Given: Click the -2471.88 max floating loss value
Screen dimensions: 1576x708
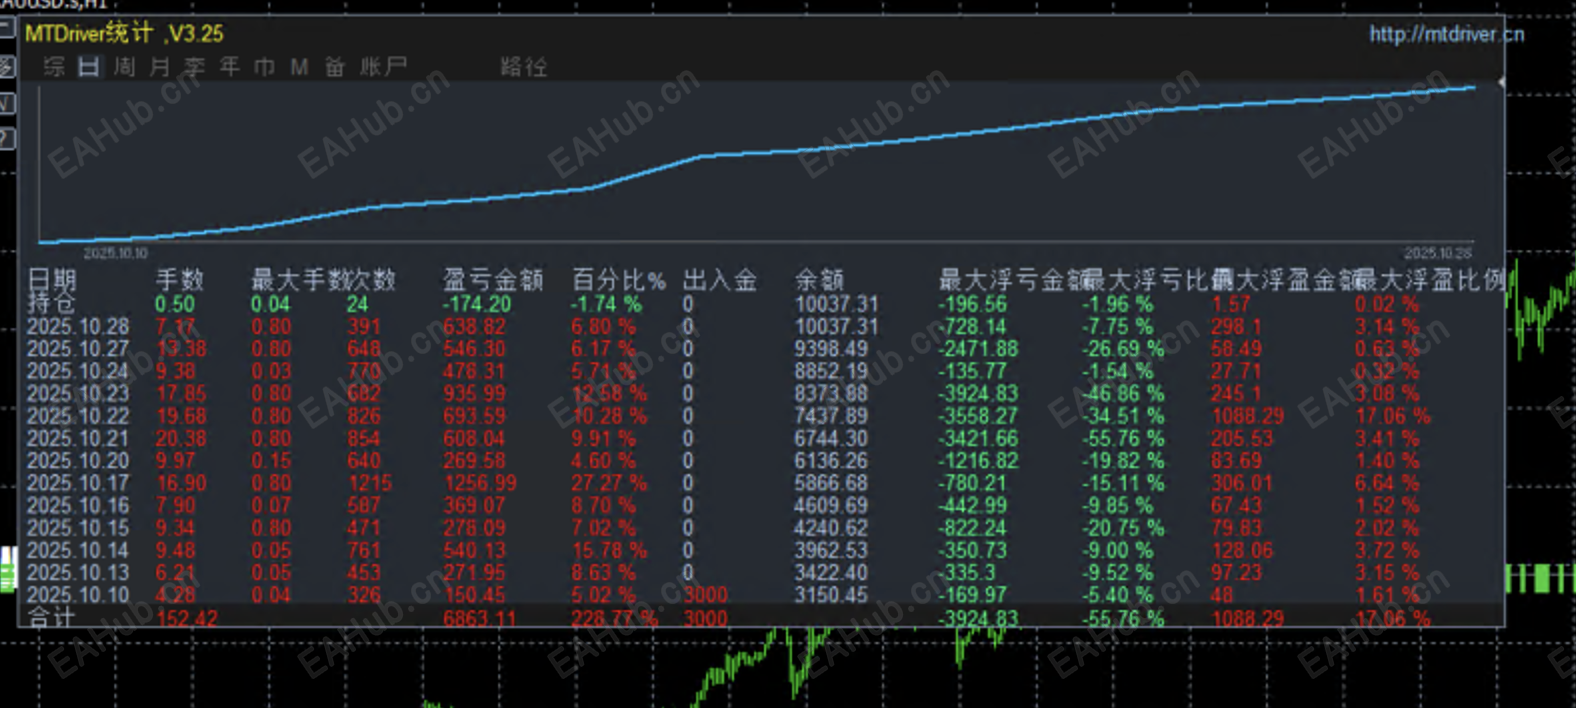Looking at the screenshot, I should [x=979, y=349].
